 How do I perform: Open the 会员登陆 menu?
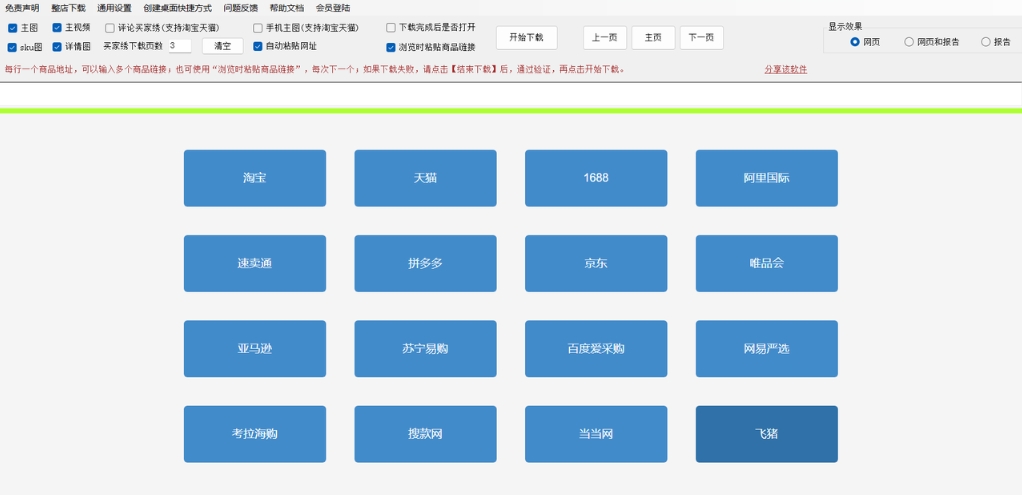(x=333, y=8)
